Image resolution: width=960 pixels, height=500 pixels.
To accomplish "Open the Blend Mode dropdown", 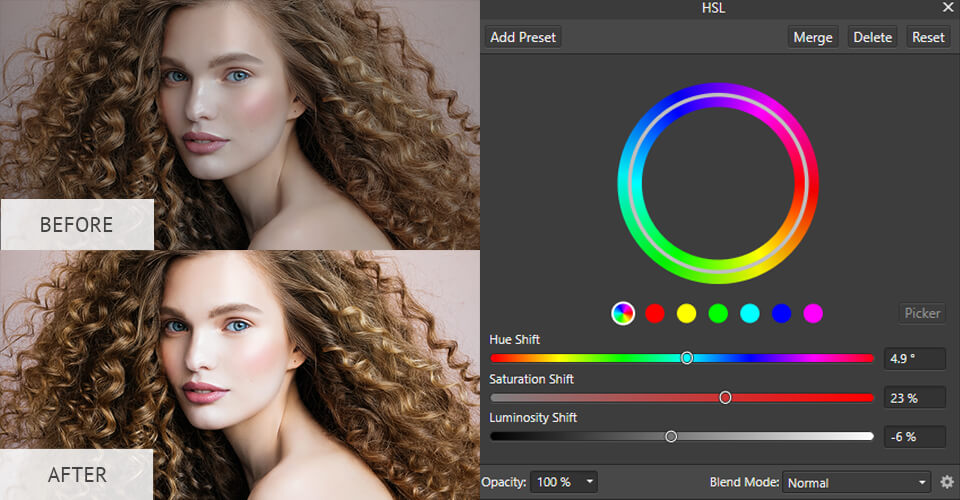I will [x=856, y=483].
